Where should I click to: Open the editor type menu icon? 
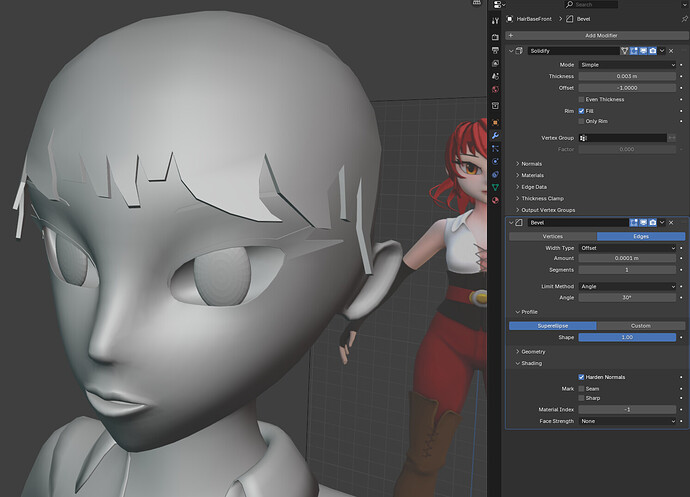(x=497, y=4)
